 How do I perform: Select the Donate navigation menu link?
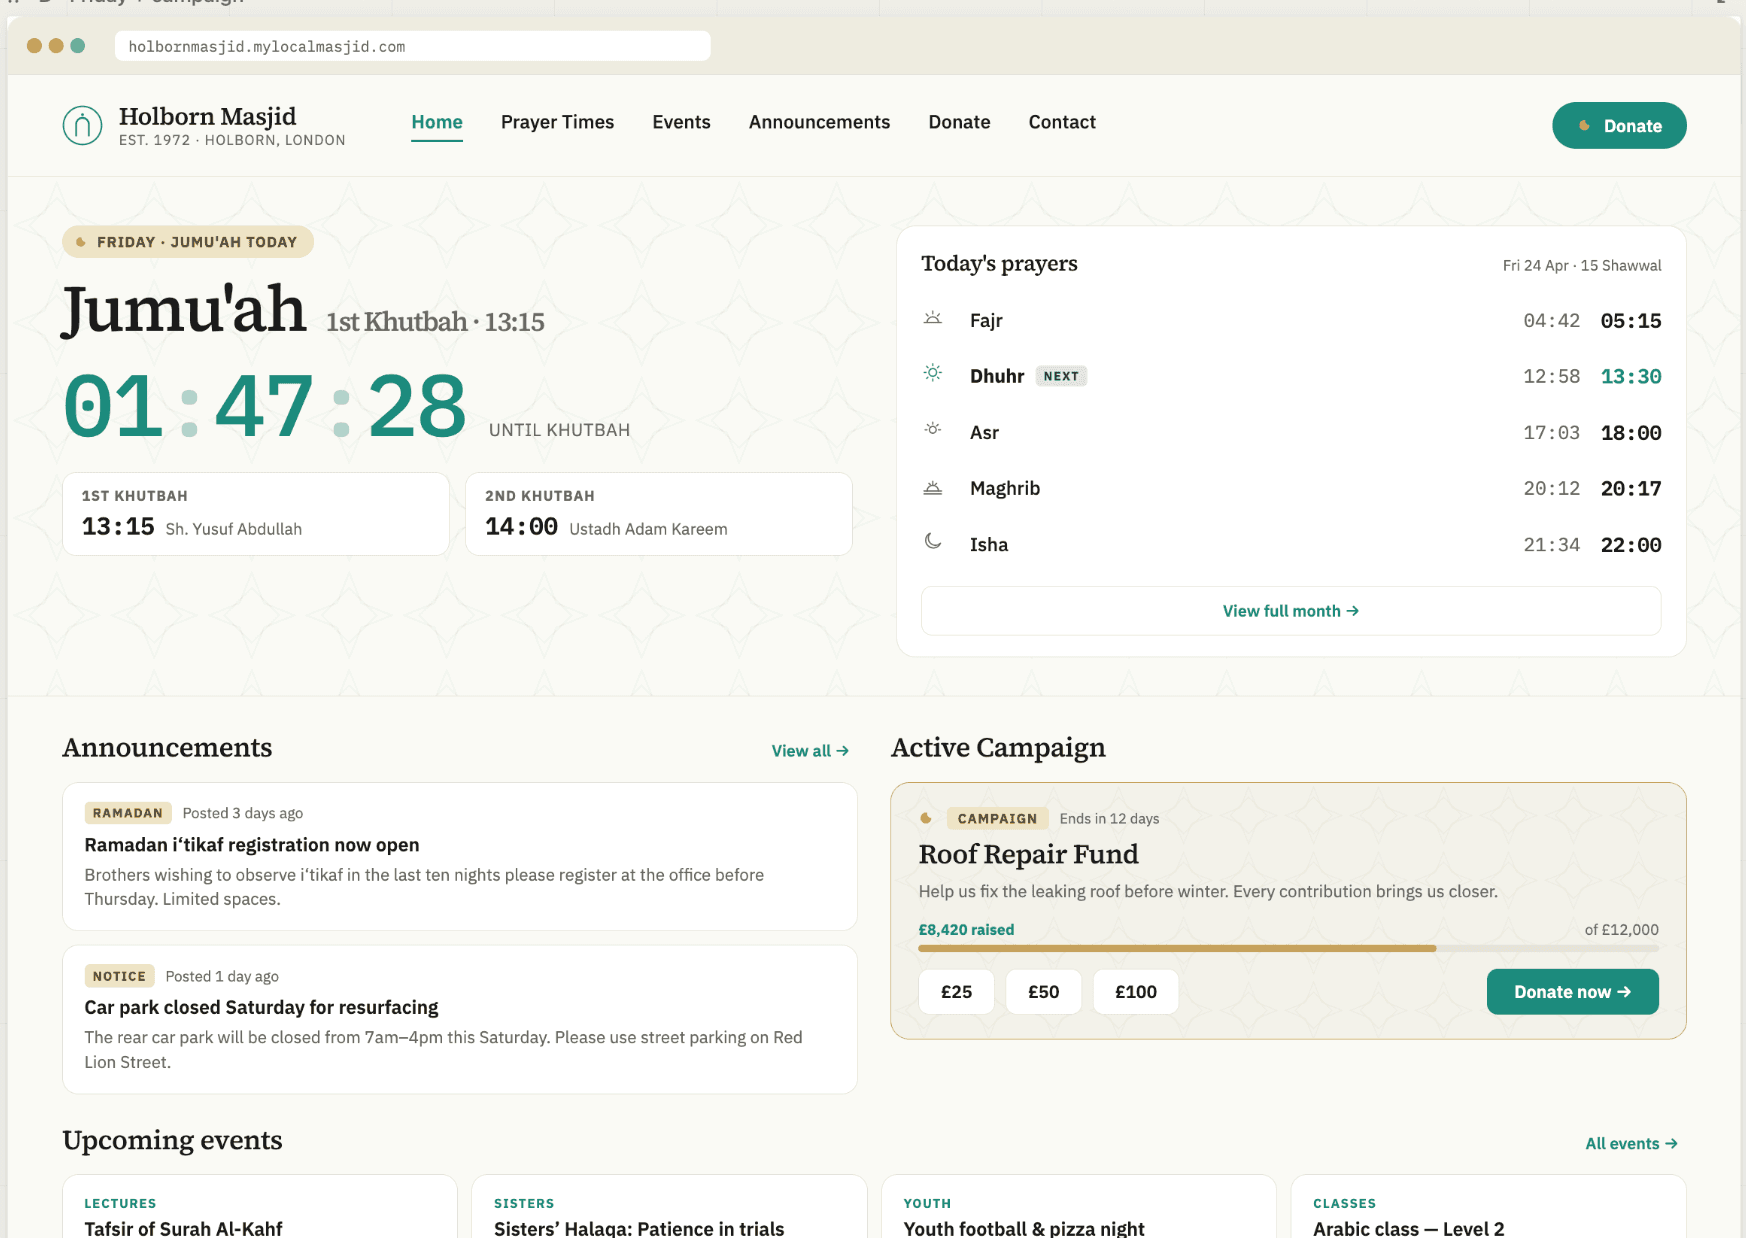(x=959, y=122)
